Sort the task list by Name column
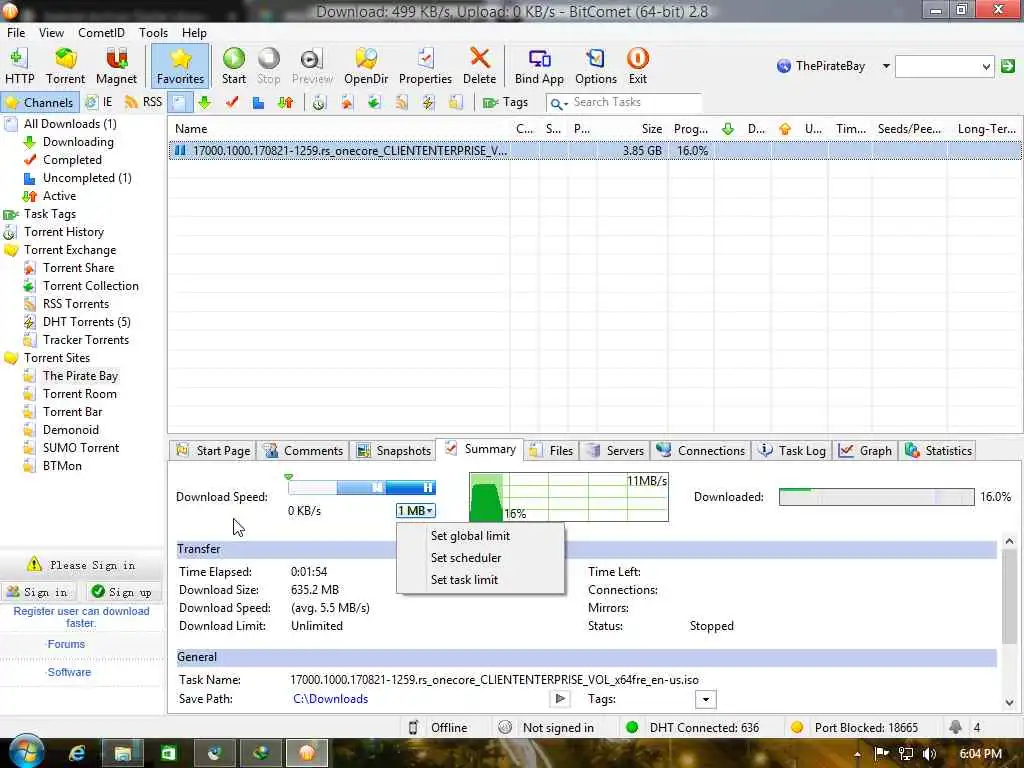Viewport: 1024px width, 768px height. (191, 129)
